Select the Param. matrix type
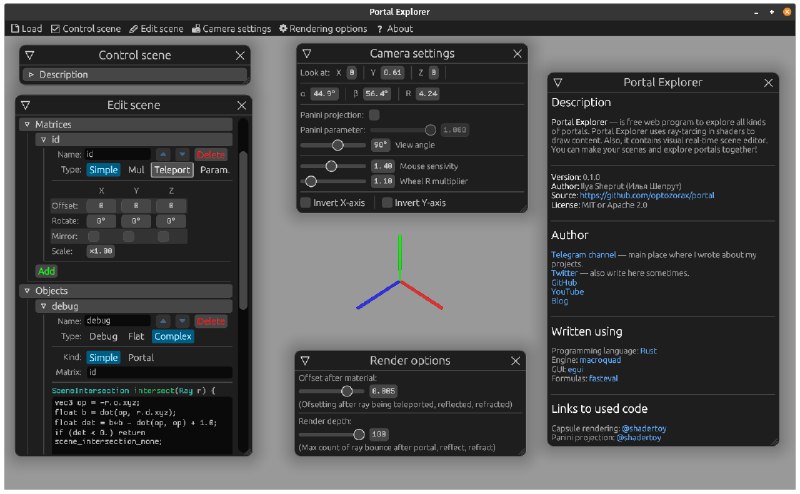Screen dimensions: 800x494 tap(214, 170)
